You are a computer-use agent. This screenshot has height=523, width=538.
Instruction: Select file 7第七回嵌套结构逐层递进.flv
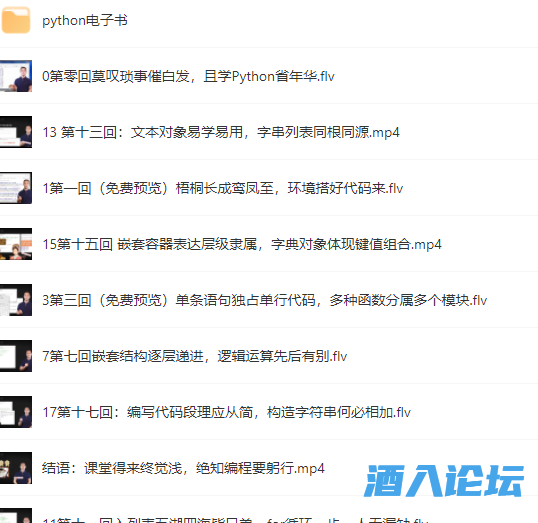click(194, 356)
